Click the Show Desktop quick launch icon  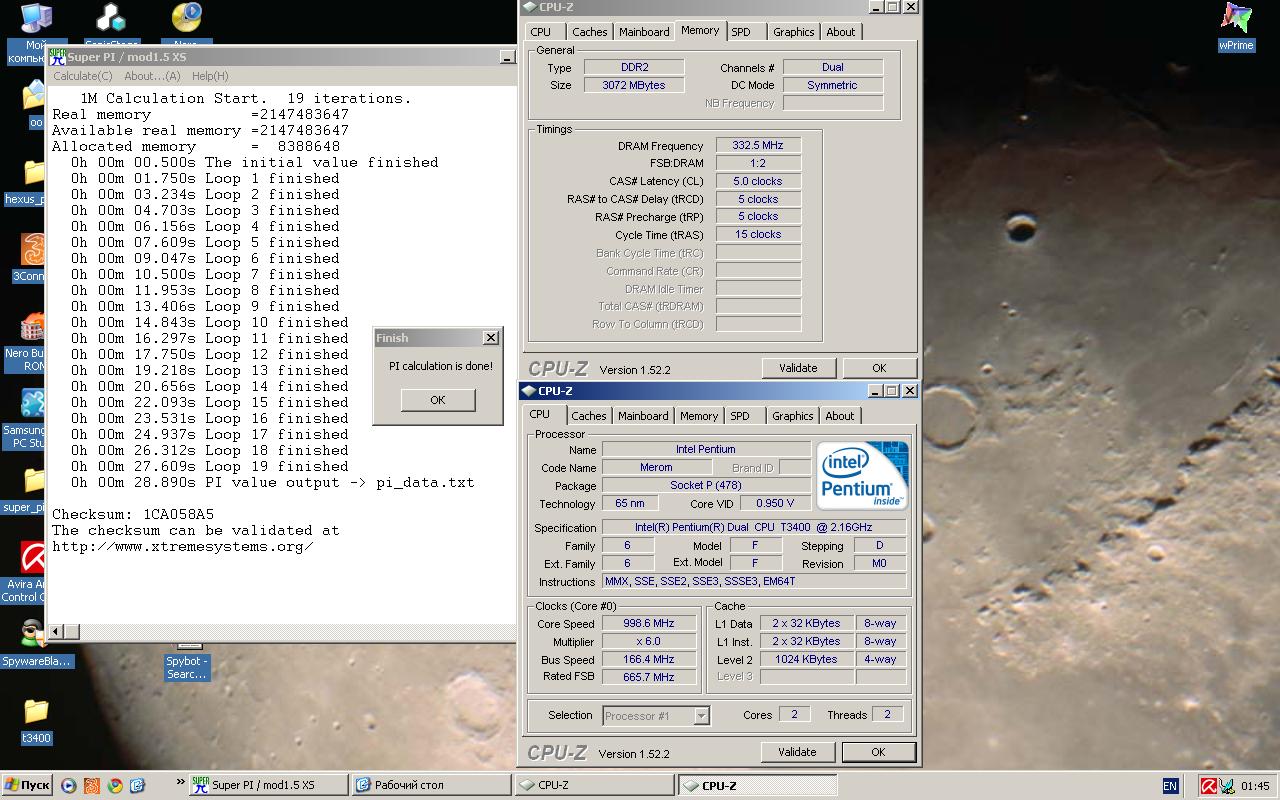point(138,785)
